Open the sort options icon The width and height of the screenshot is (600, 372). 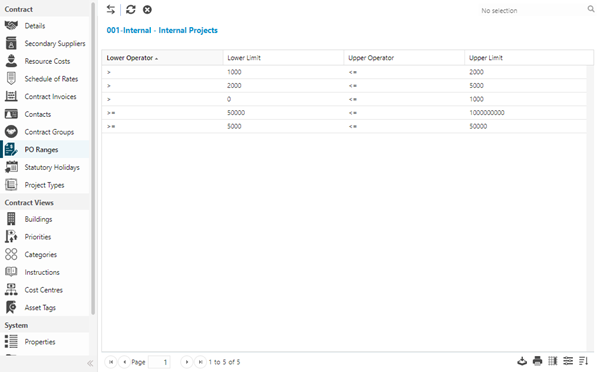[x=584, y=361]
